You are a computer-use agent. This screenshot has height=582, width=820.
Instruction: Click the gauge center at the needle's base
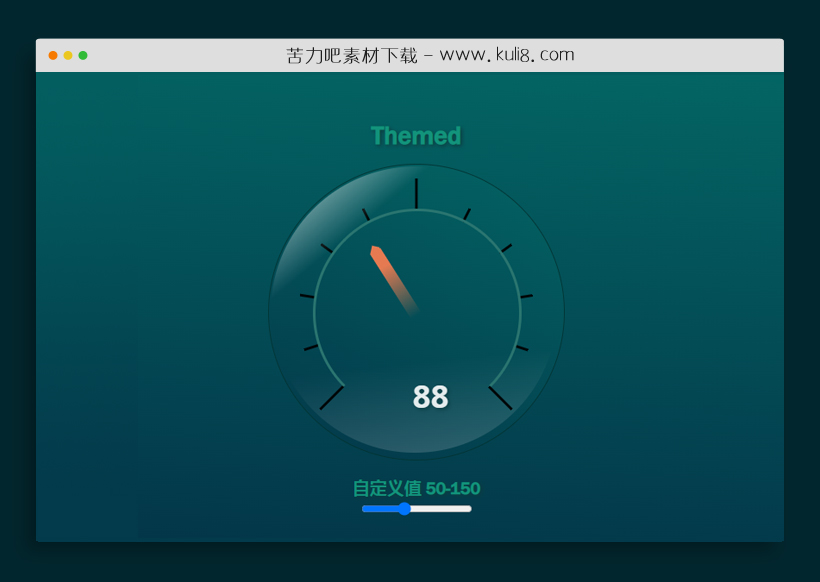click(x=416, y=313)
